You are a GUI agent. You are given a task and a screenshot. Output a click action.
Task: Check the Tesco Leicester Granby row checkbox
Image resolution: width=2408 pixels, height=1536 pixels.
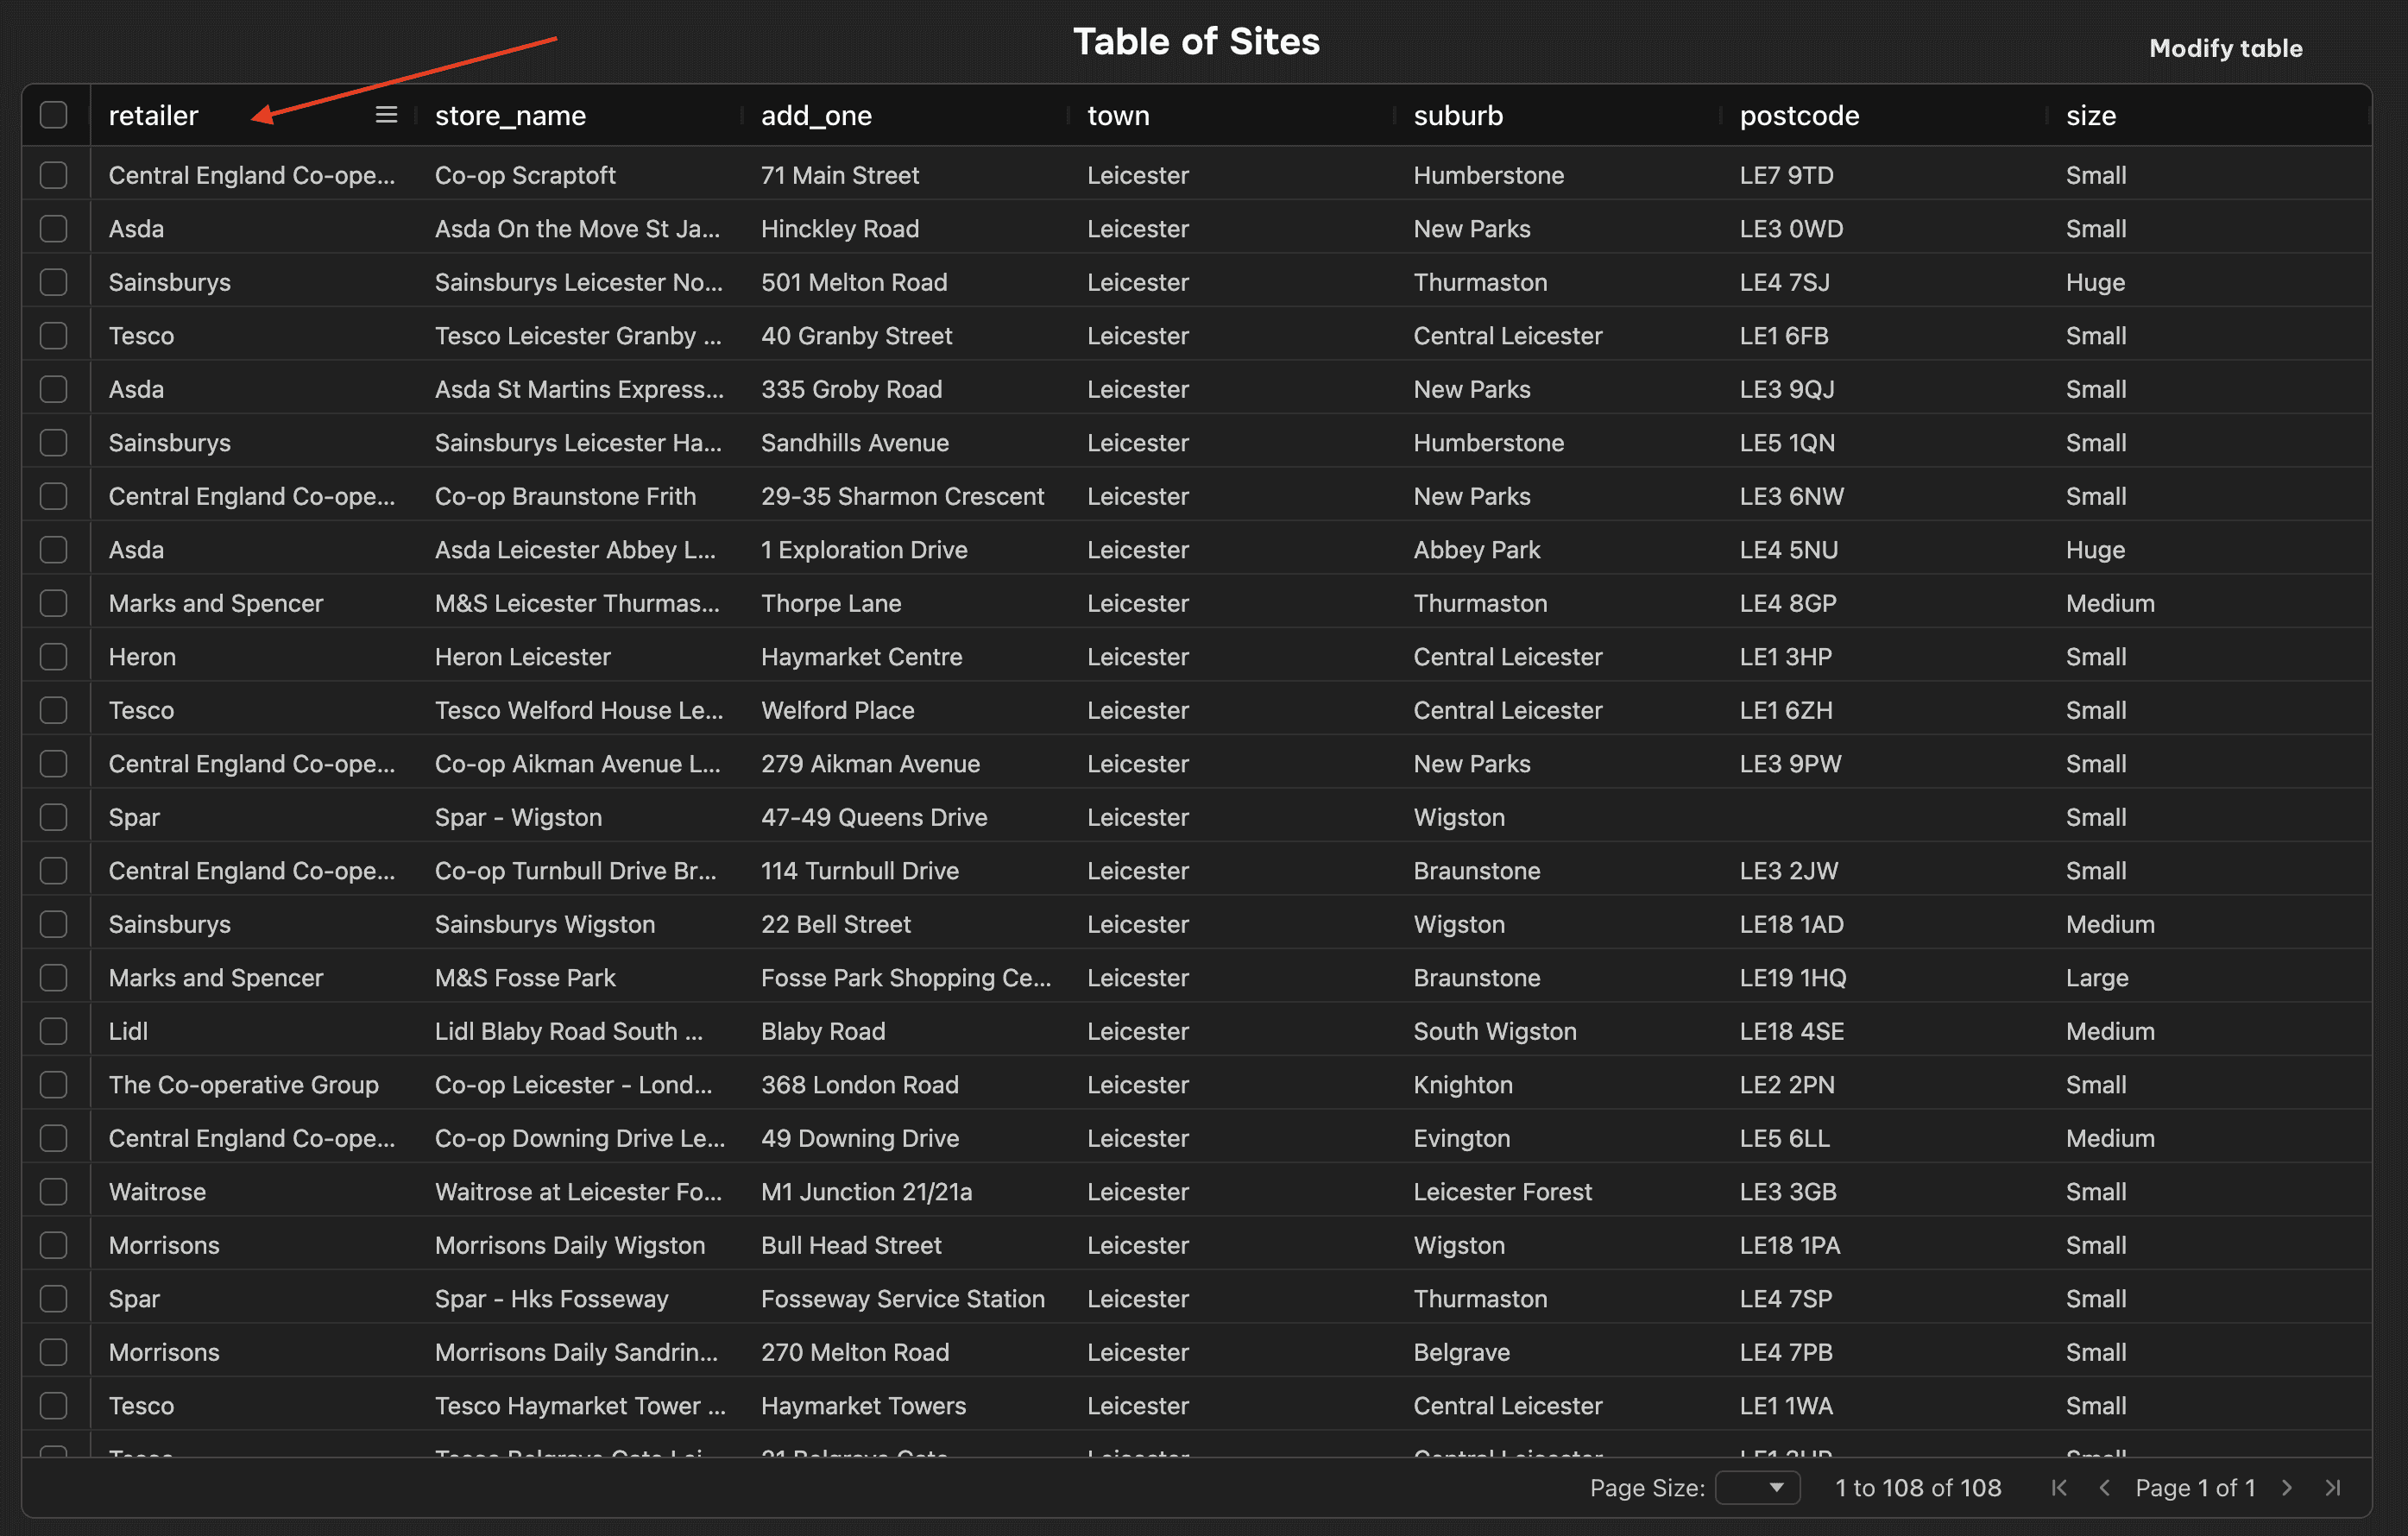coord(54,335)
